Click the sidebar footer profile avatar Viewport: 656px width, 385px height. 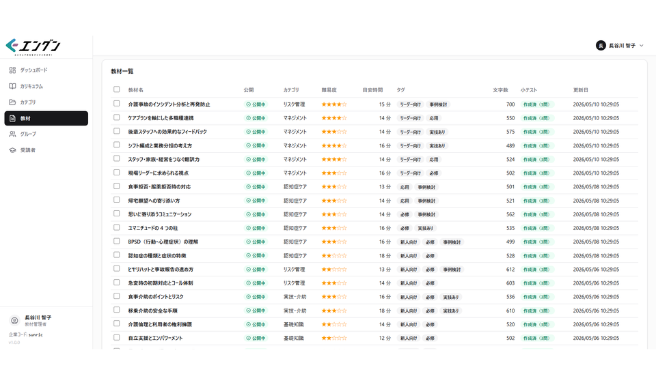(x=15, y=321)
